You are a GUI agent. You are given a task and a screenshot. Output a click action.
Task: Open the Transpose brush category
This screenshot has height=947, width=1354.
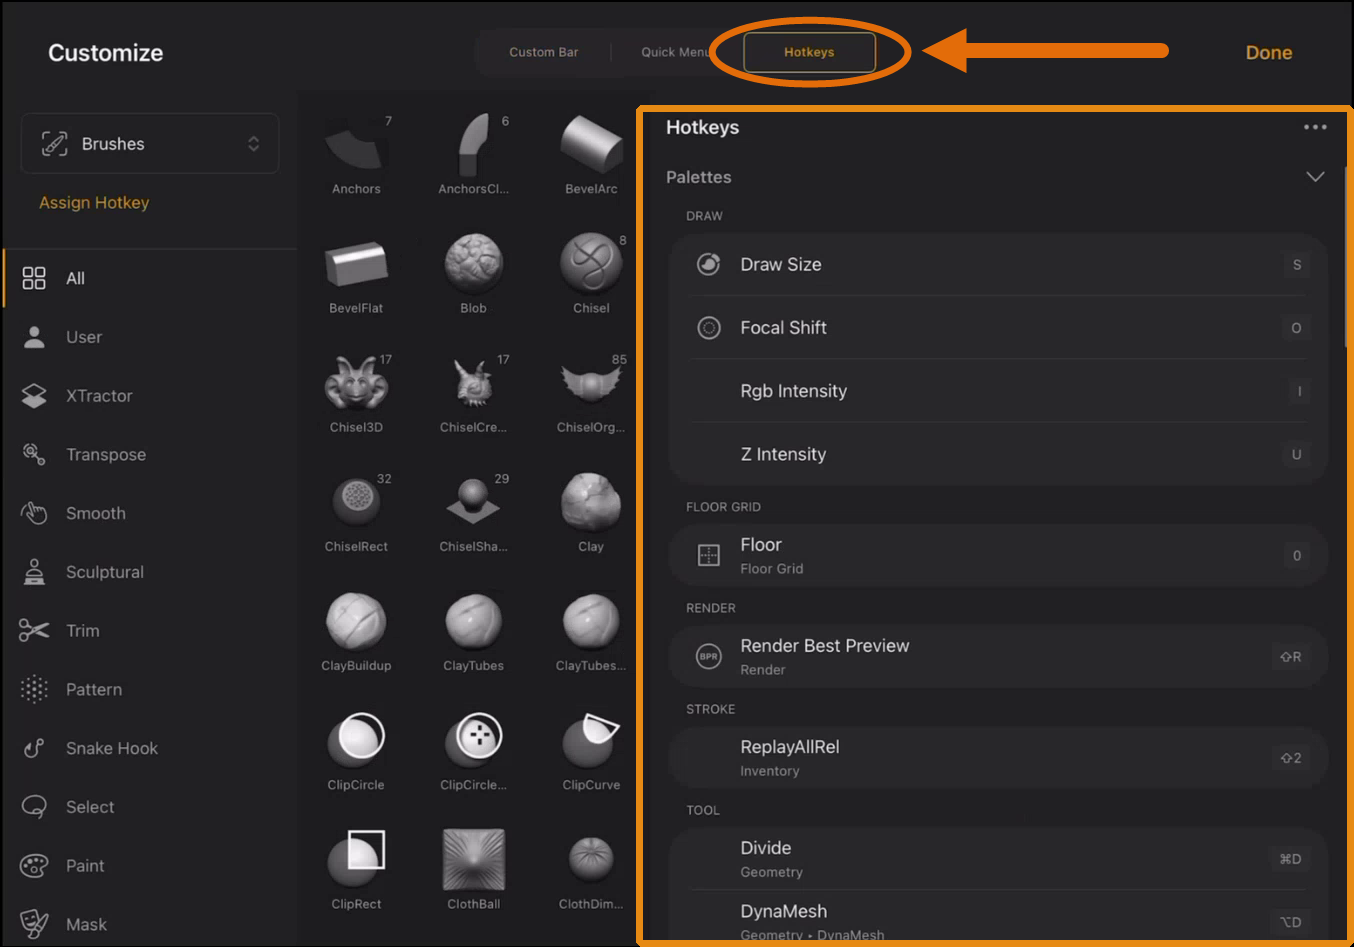[x=150, y=455]
